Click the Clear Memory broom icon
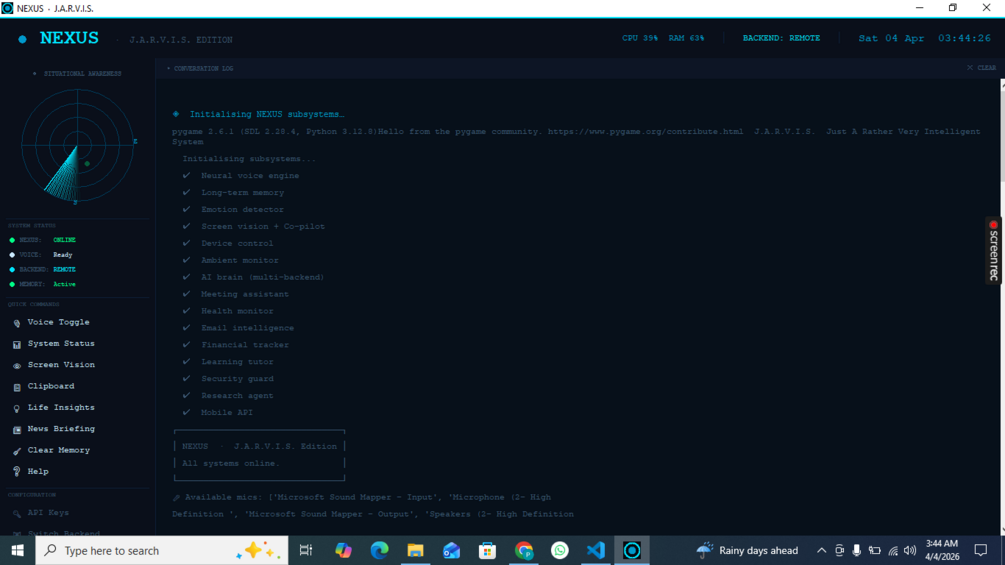 pyautogui.click(x=17, y=451)
